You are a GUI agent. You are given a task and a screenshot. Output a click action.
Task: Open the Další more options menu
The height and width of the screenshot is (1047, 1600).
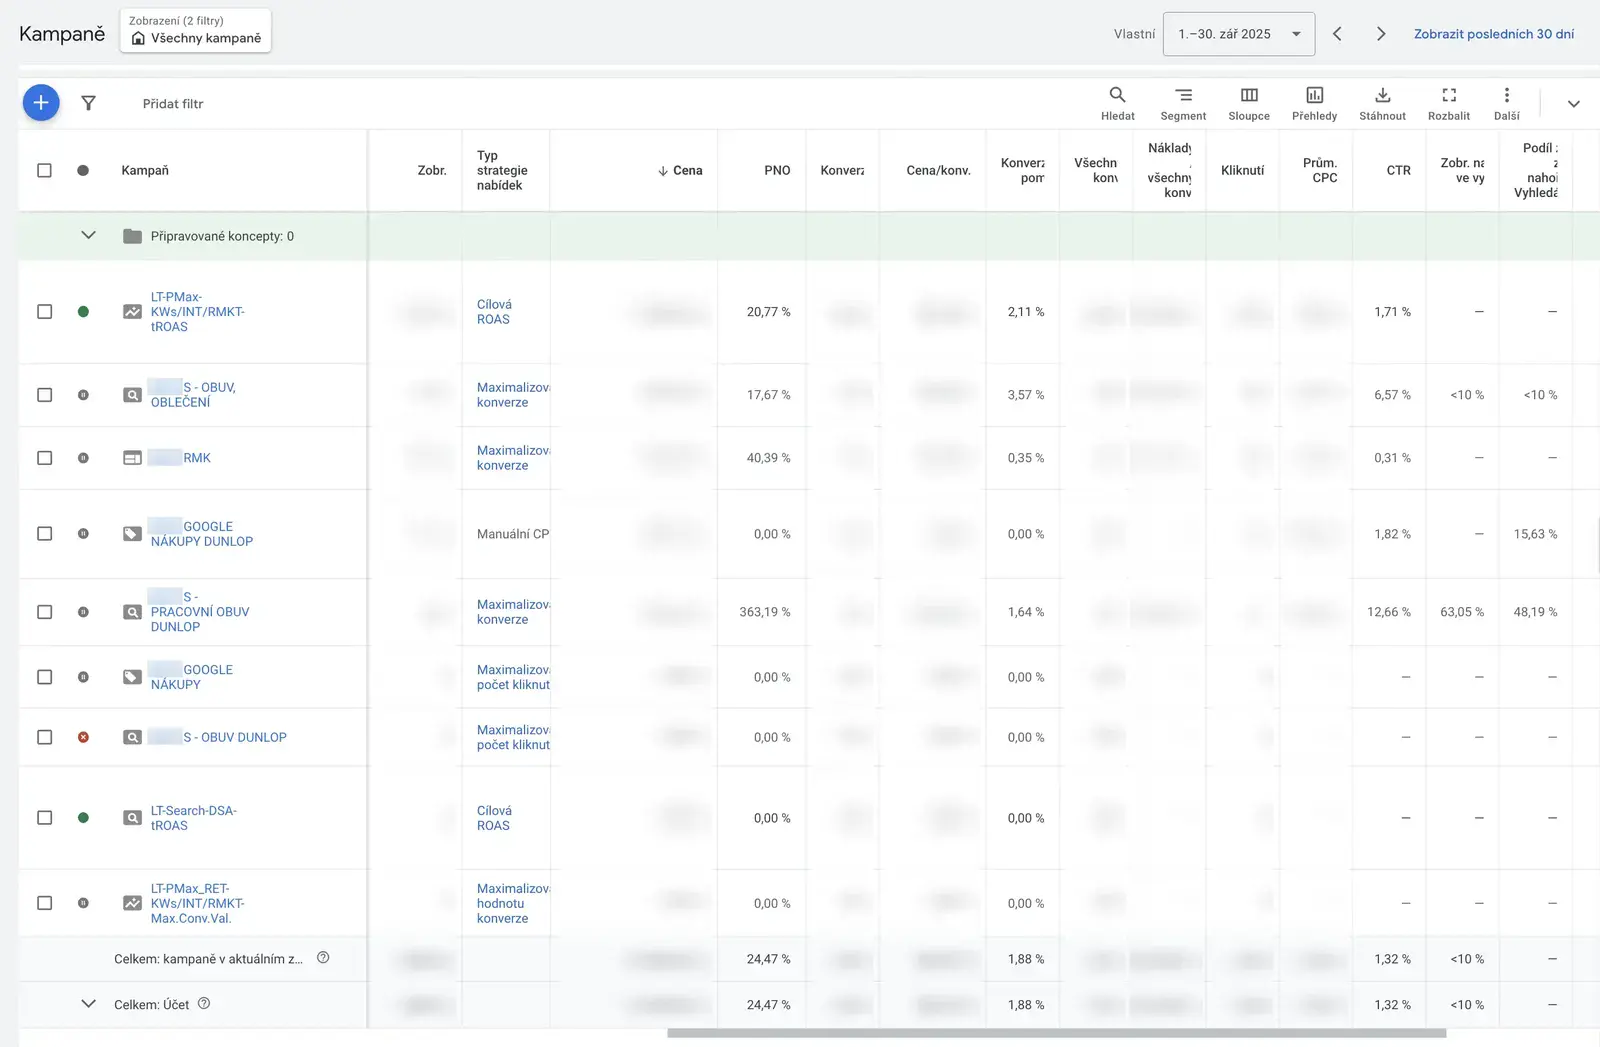pyautogui.click(x=1507, y=103)
